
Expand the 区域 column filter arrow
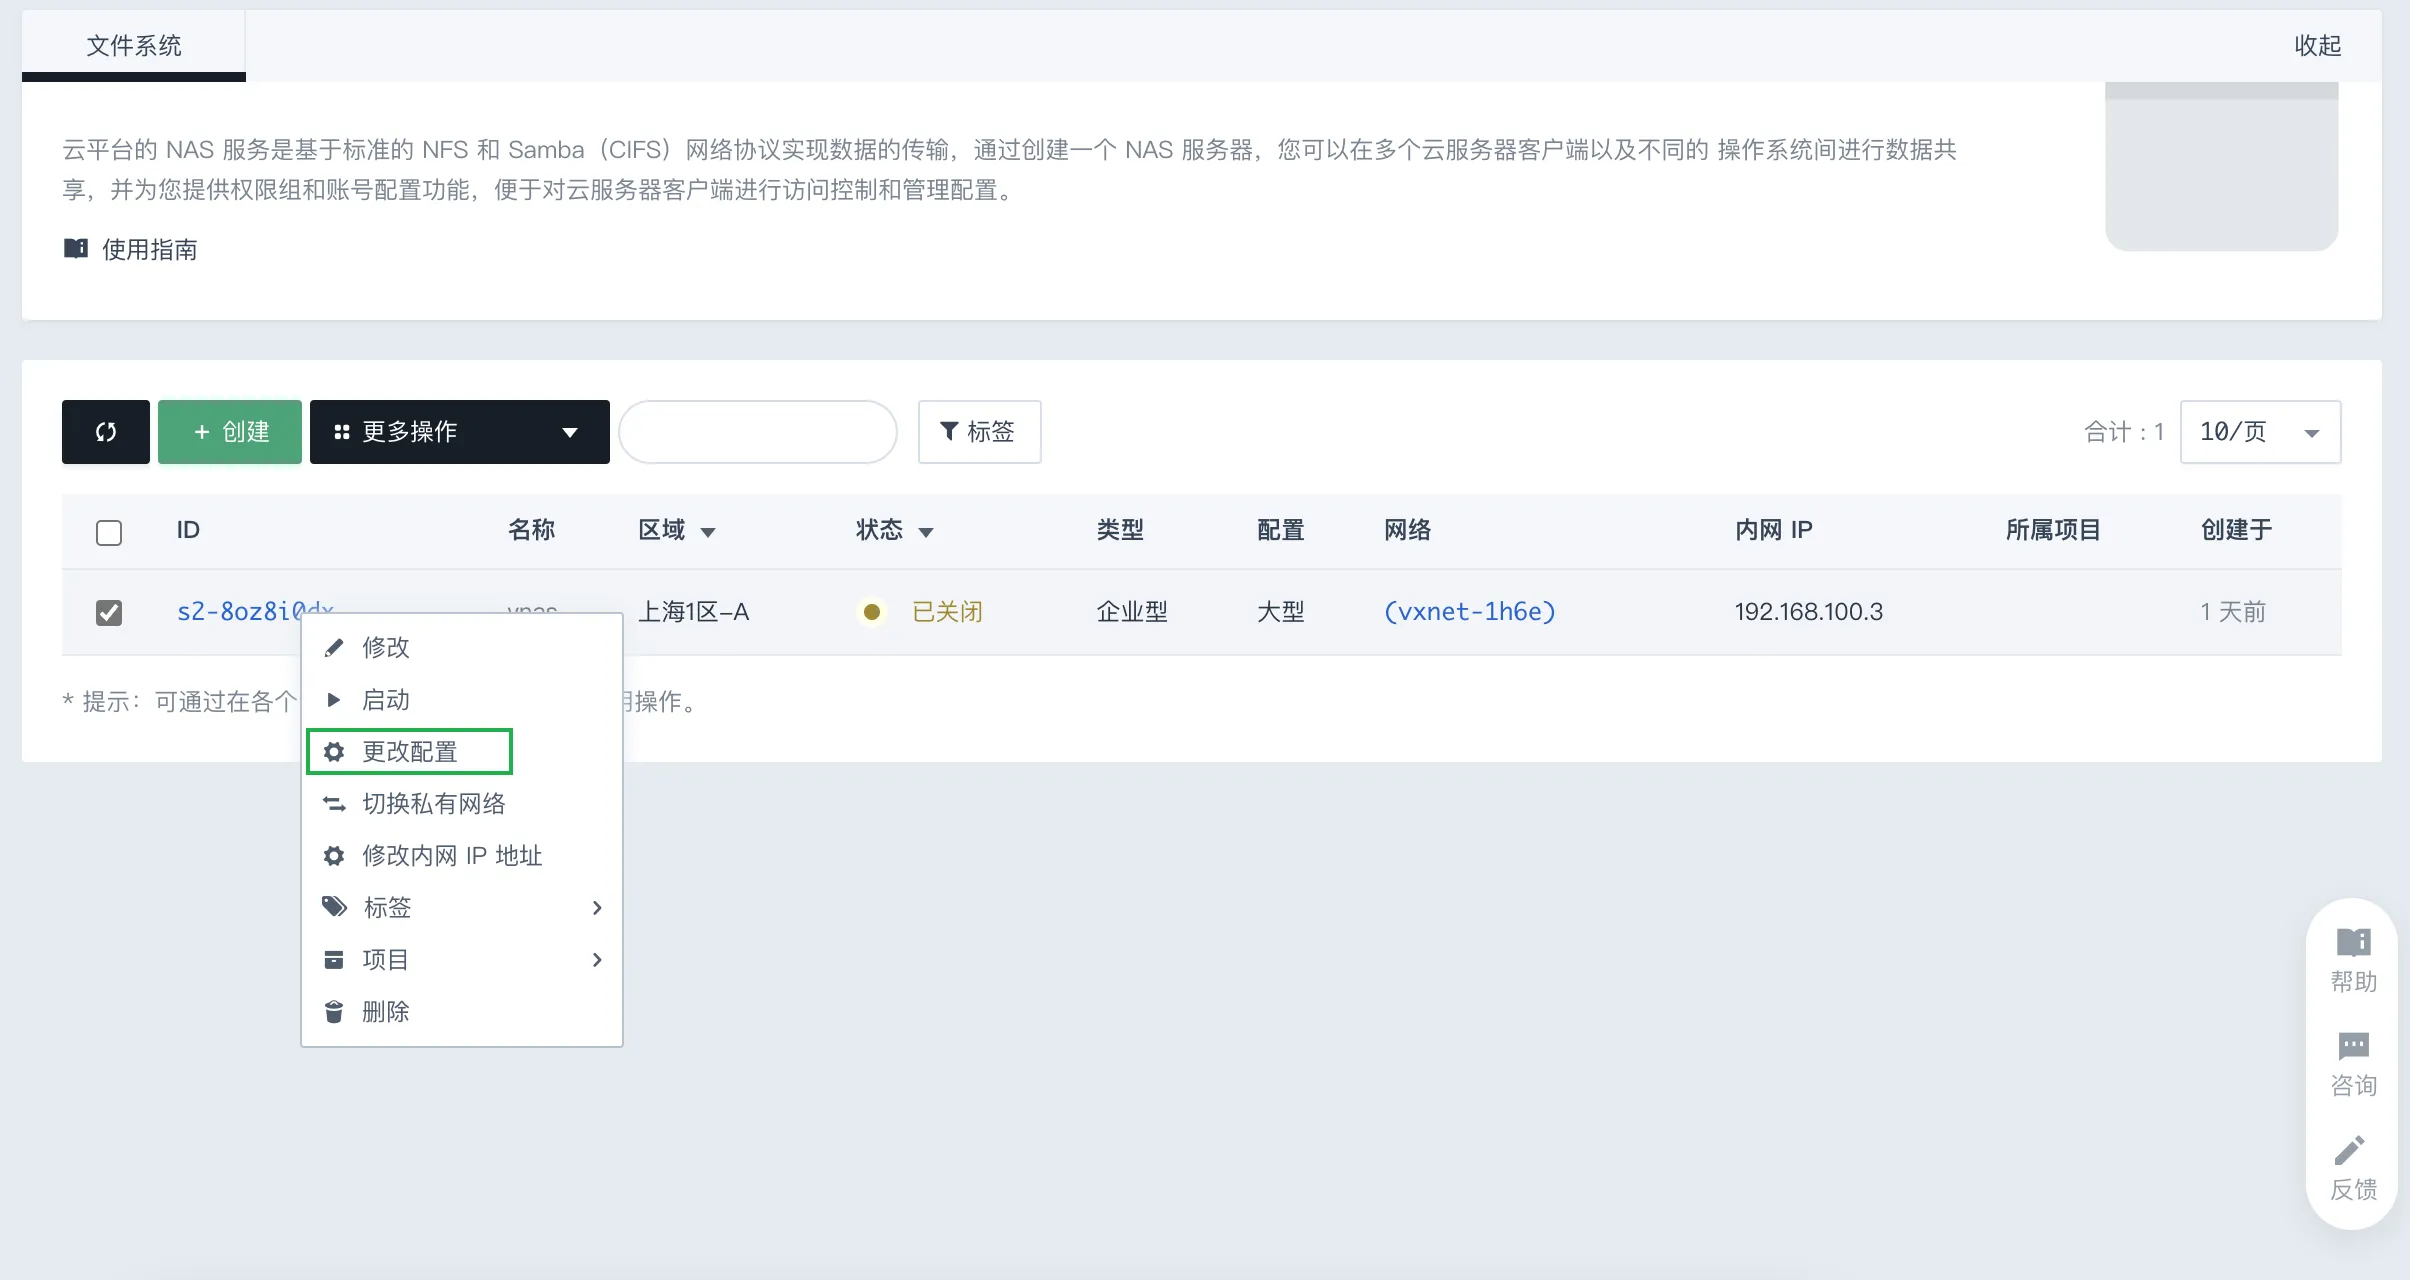click(708, 532)
